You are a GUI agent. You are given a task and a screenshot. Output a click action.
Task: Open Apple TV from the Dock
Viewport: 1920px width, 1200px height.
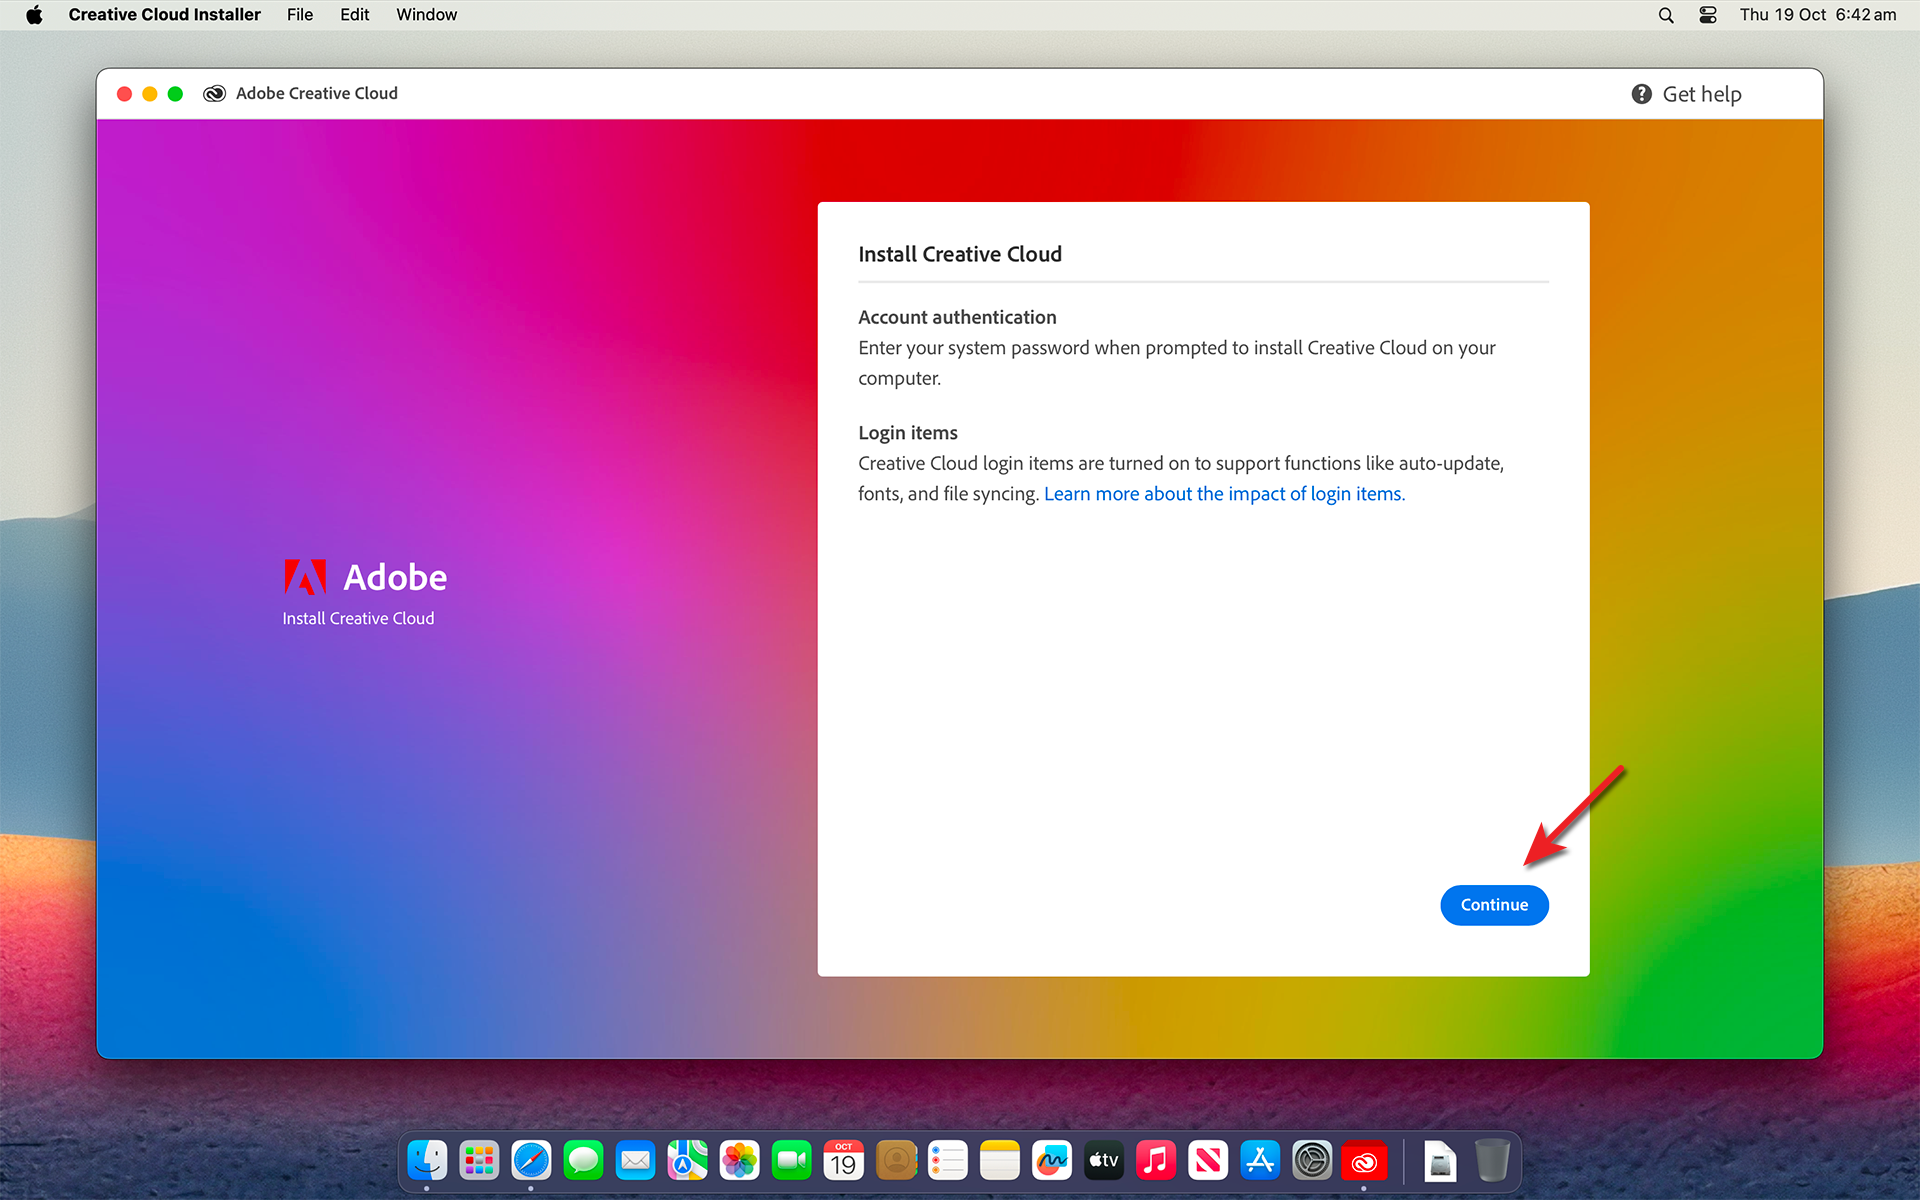[x=1103, y=1161]
